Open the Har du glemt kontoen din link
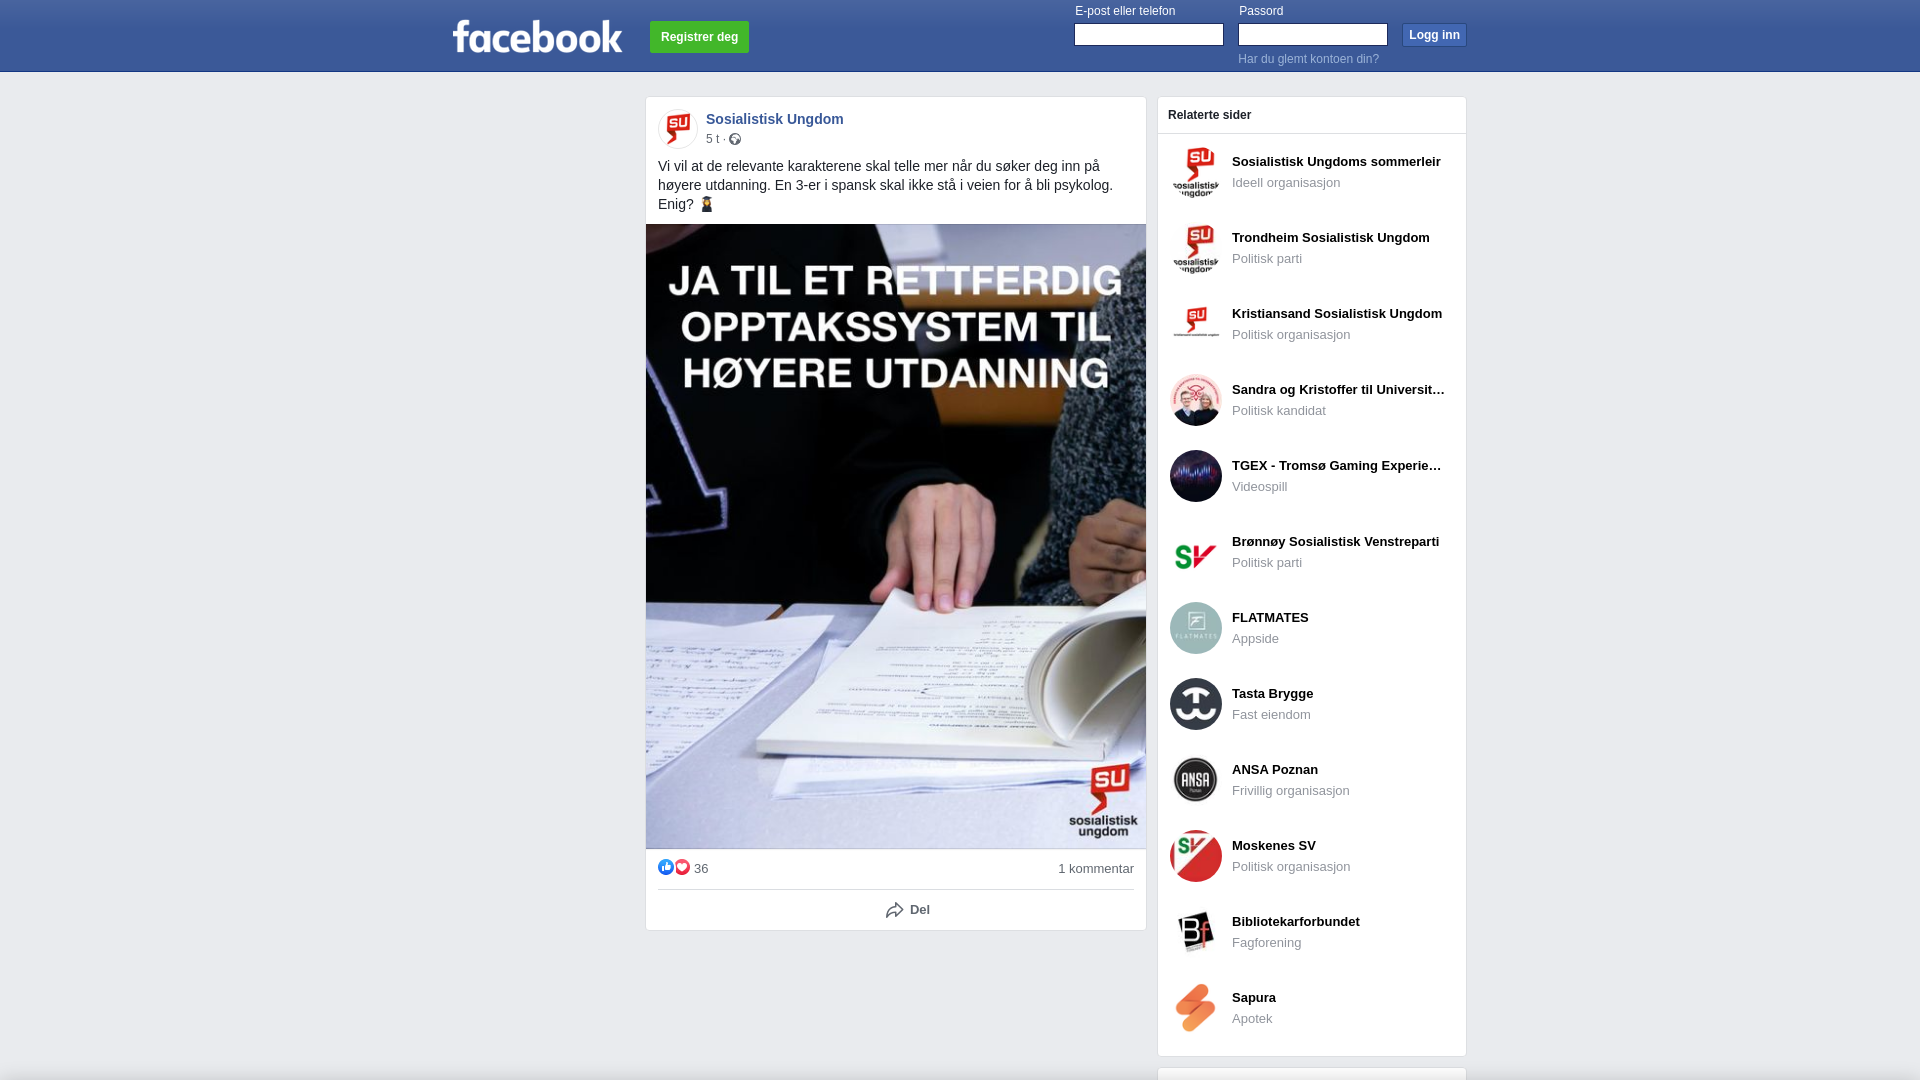This screenshot has width=1920, height=1080. 1308,59
